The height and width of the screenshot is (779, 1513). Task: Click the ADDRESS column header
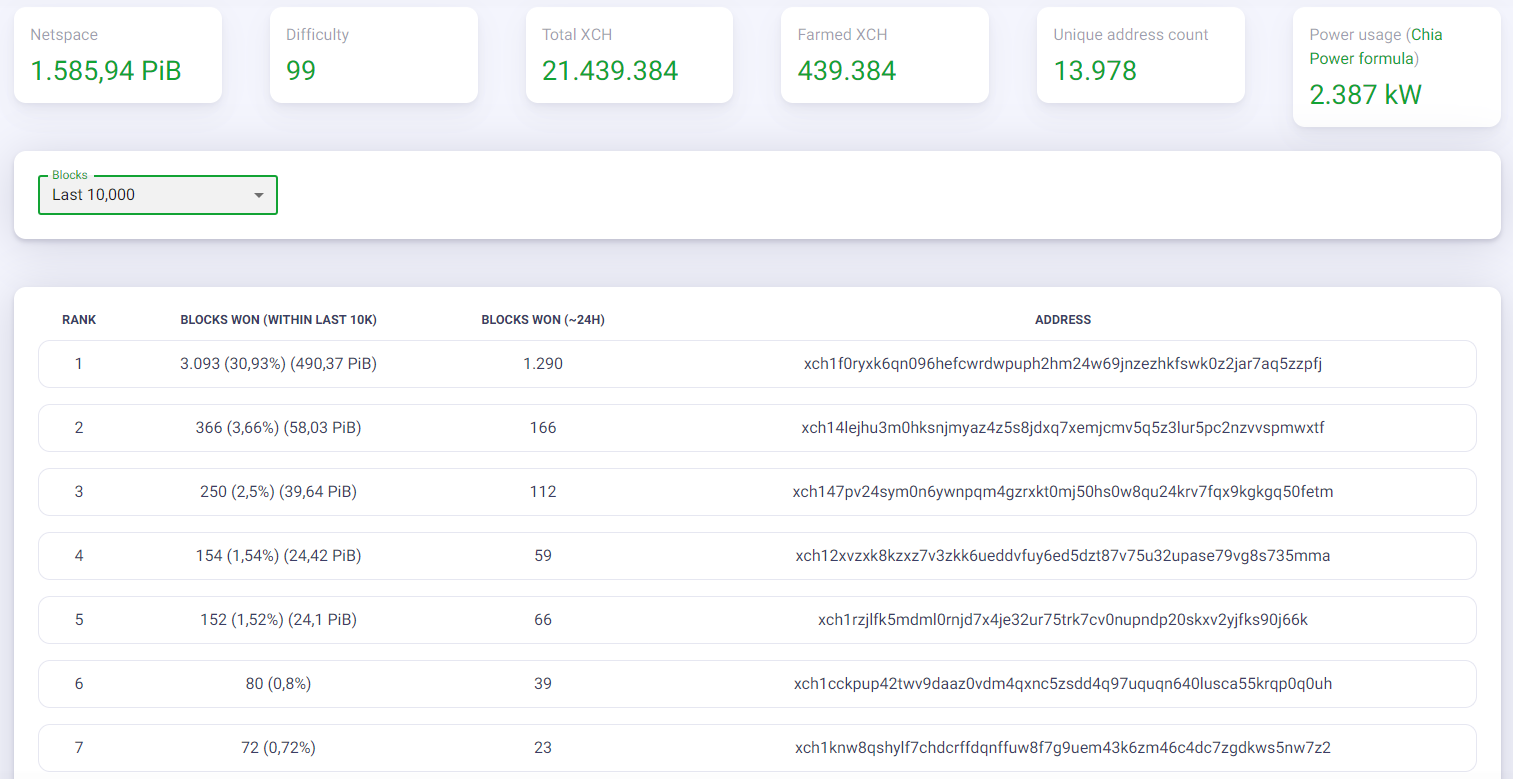(x=1063, y=320)
